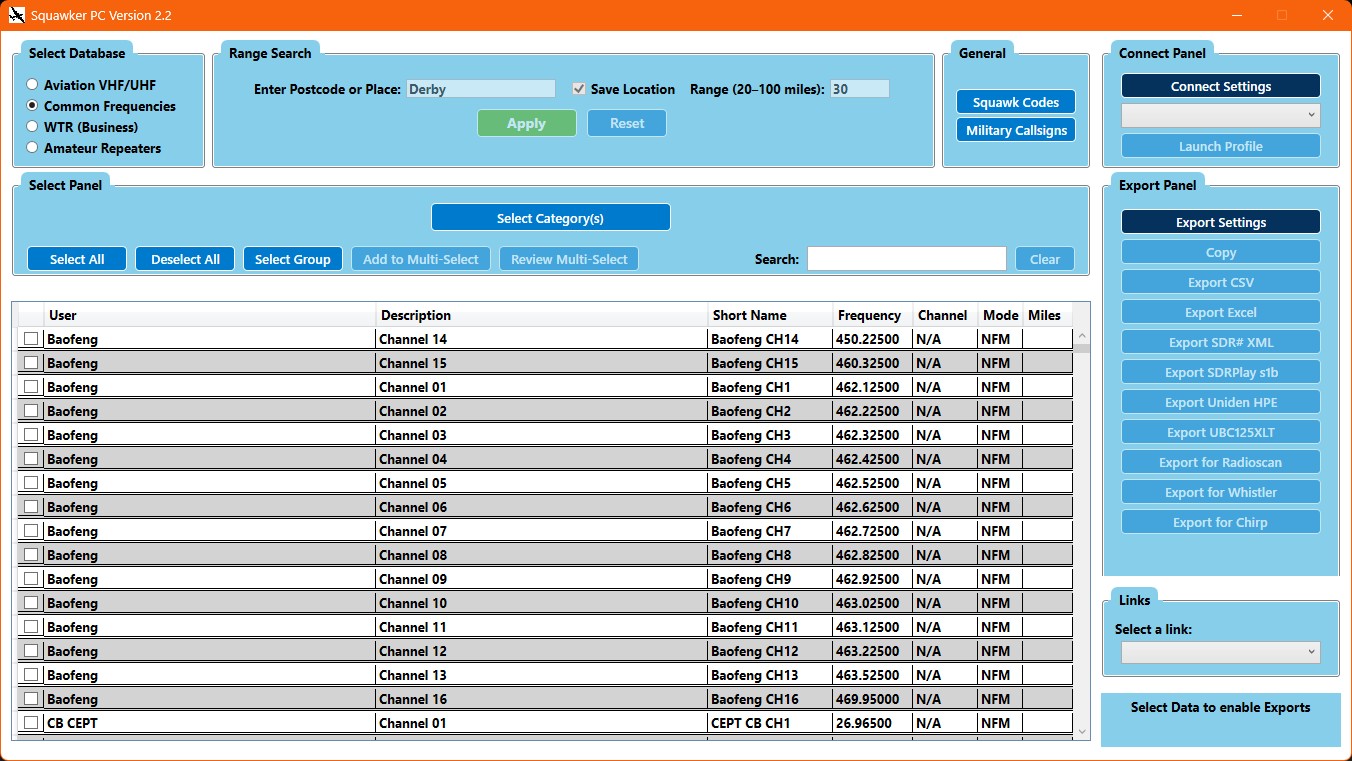The height and width of the screenshot is (761, 1352).
Task: Click the Range miles input field
Action: pos(859,89)
